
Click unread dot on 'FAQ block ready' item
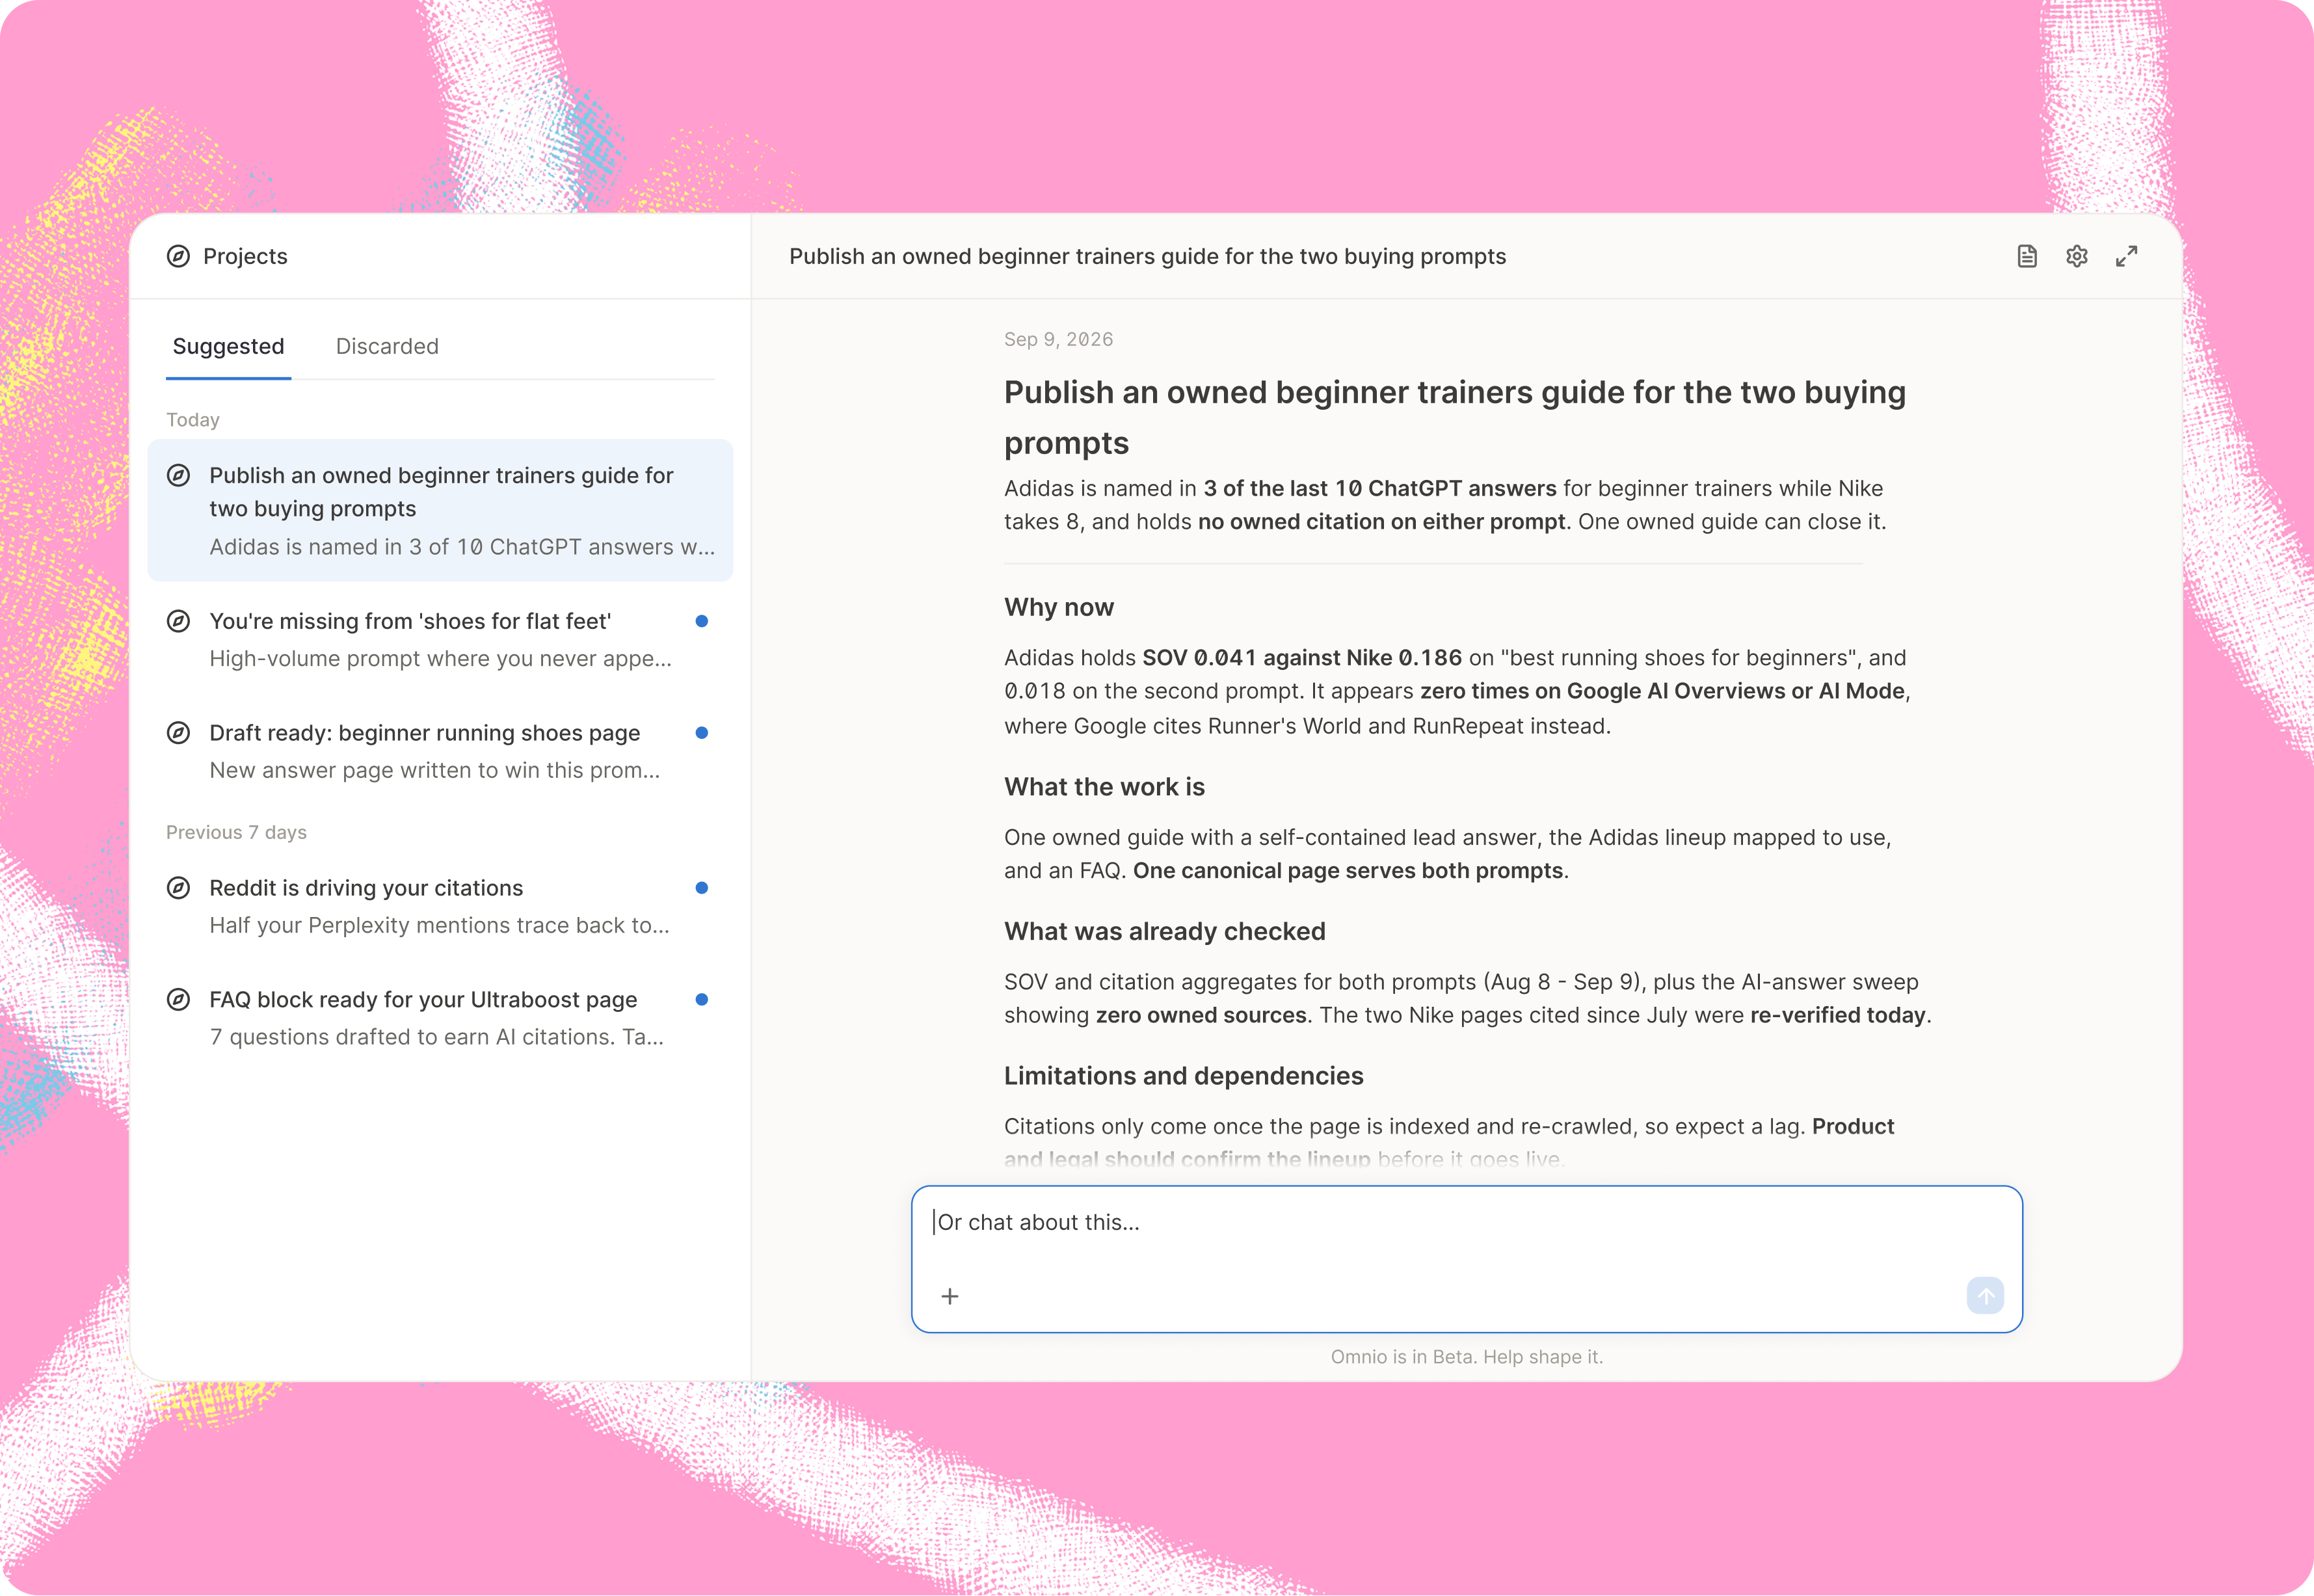coord(702,1000)
